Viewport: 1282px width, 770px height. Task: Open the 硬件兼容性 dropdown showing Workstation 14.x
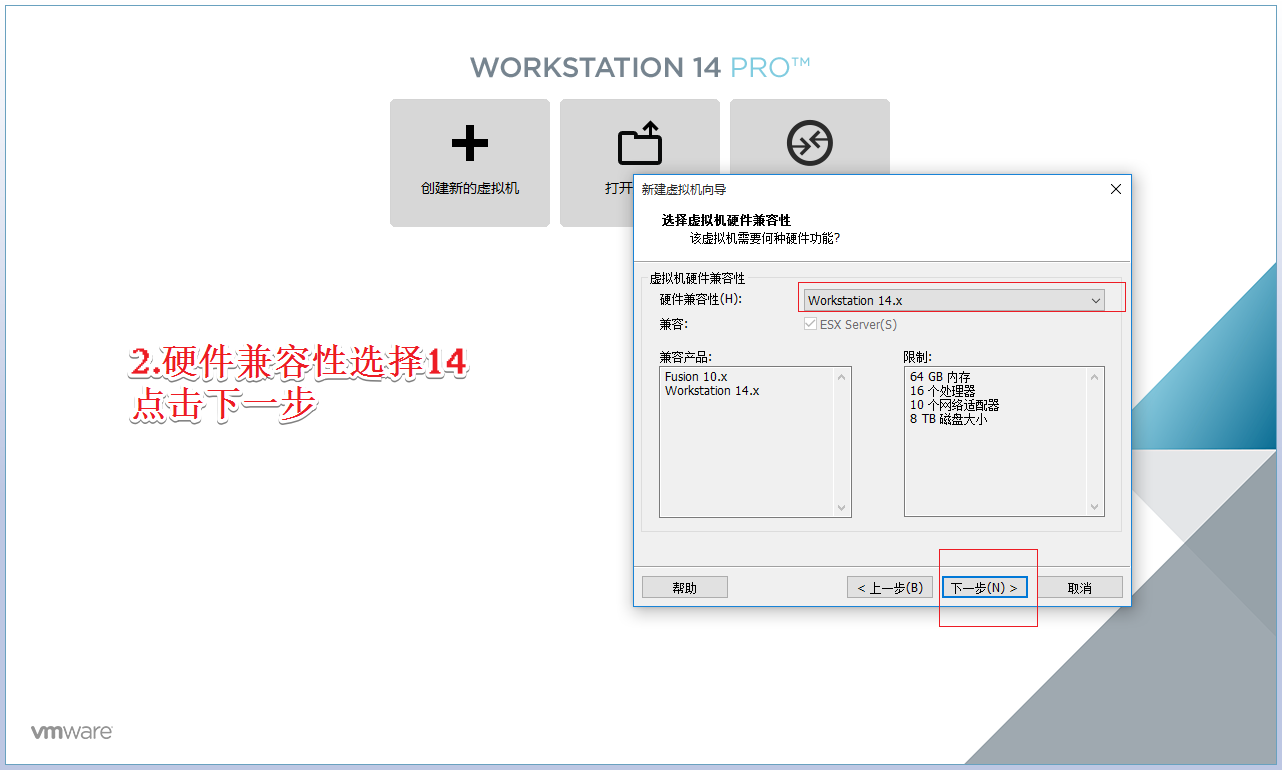(x=954, y=300)
